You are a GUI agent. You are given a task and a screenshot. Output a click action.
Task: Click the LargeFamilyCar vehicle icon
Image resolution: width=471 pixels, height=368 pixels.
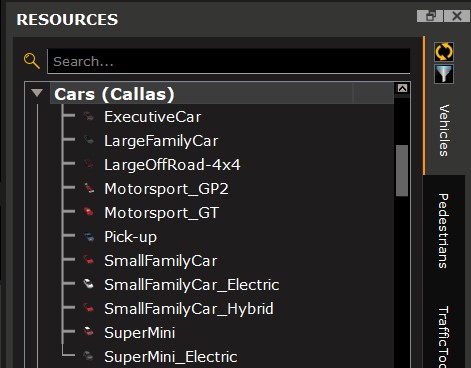[89, 140]
